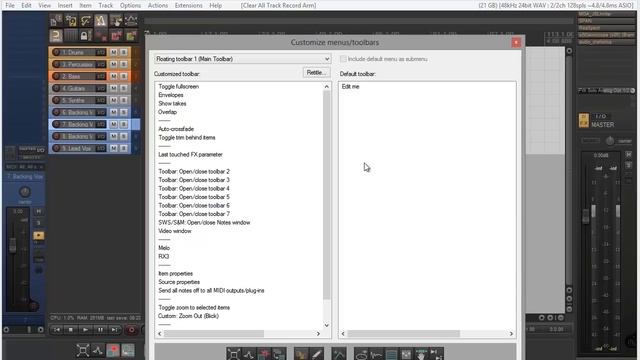This screenshot has width=640, height=360.
Task: Open the Track menu
Action: pos(105,5)
